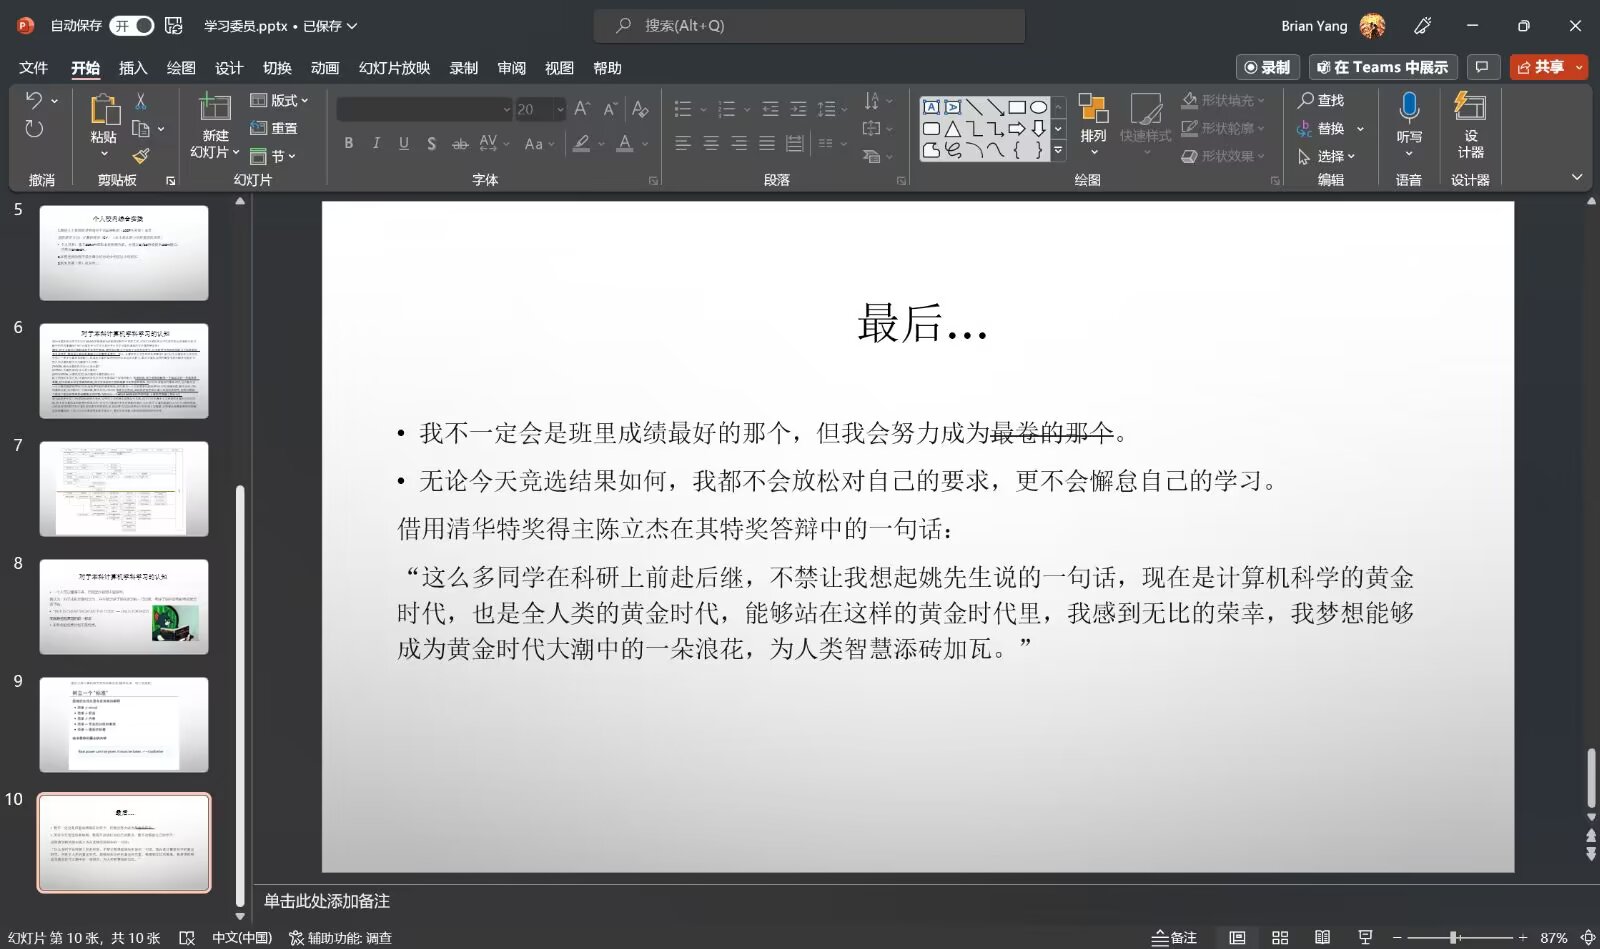Toggle the AutoSave switch

point(132,26)
